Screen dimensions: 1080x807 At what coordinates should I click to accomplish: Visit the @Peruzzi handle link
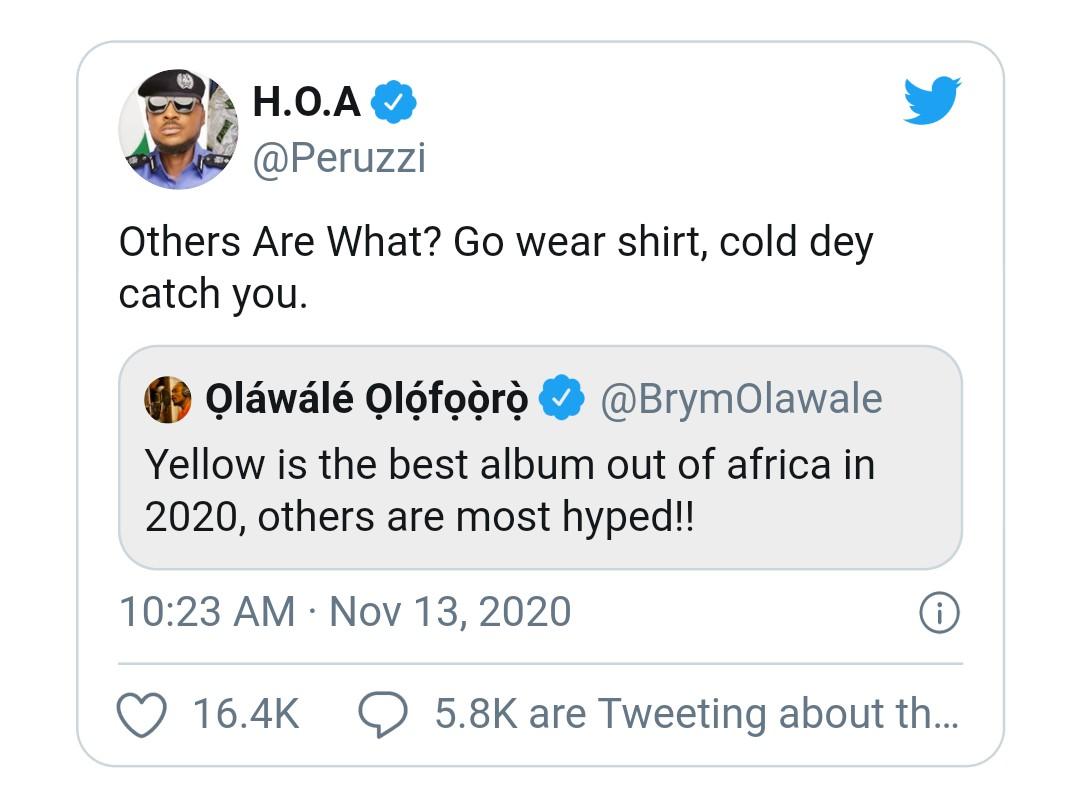[339, 158]
